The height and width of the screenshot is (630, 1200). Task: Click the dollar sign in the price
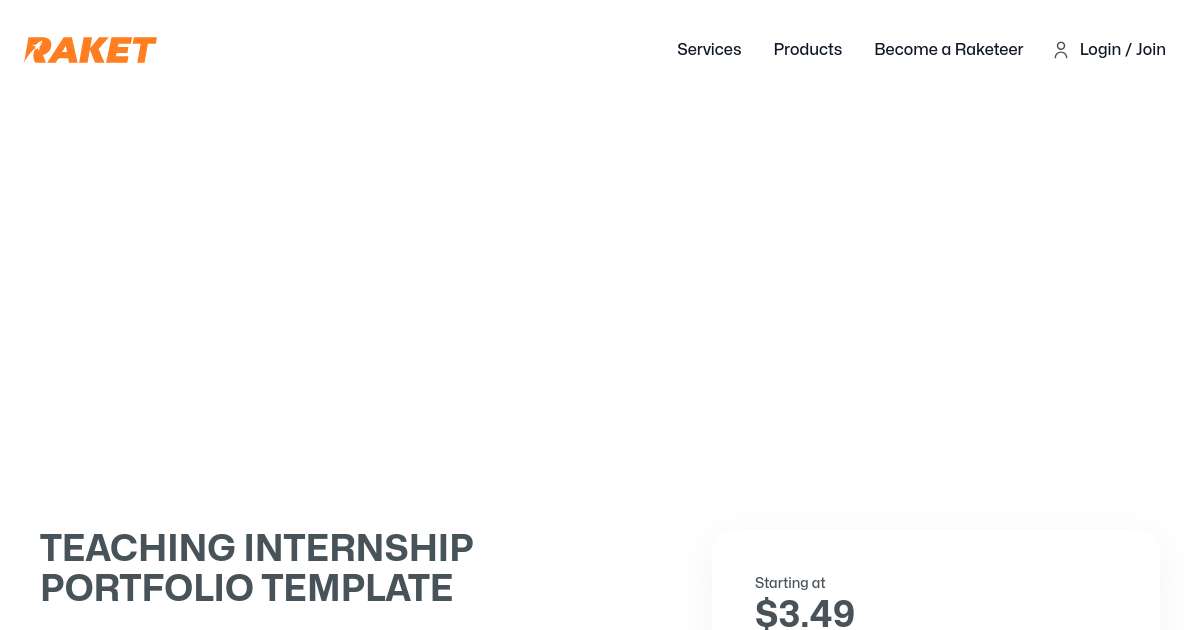[766, 613]
